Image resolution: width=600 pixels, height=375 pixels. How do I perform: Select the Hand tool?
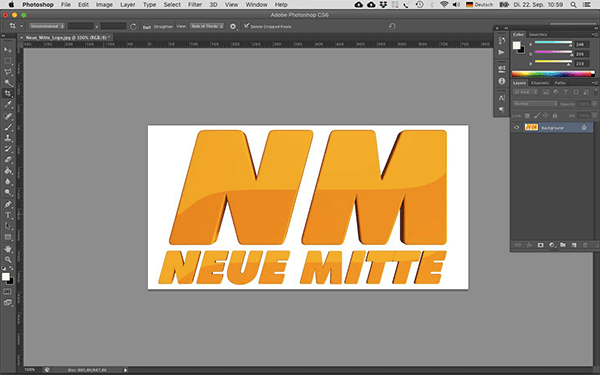pos(8,249)
